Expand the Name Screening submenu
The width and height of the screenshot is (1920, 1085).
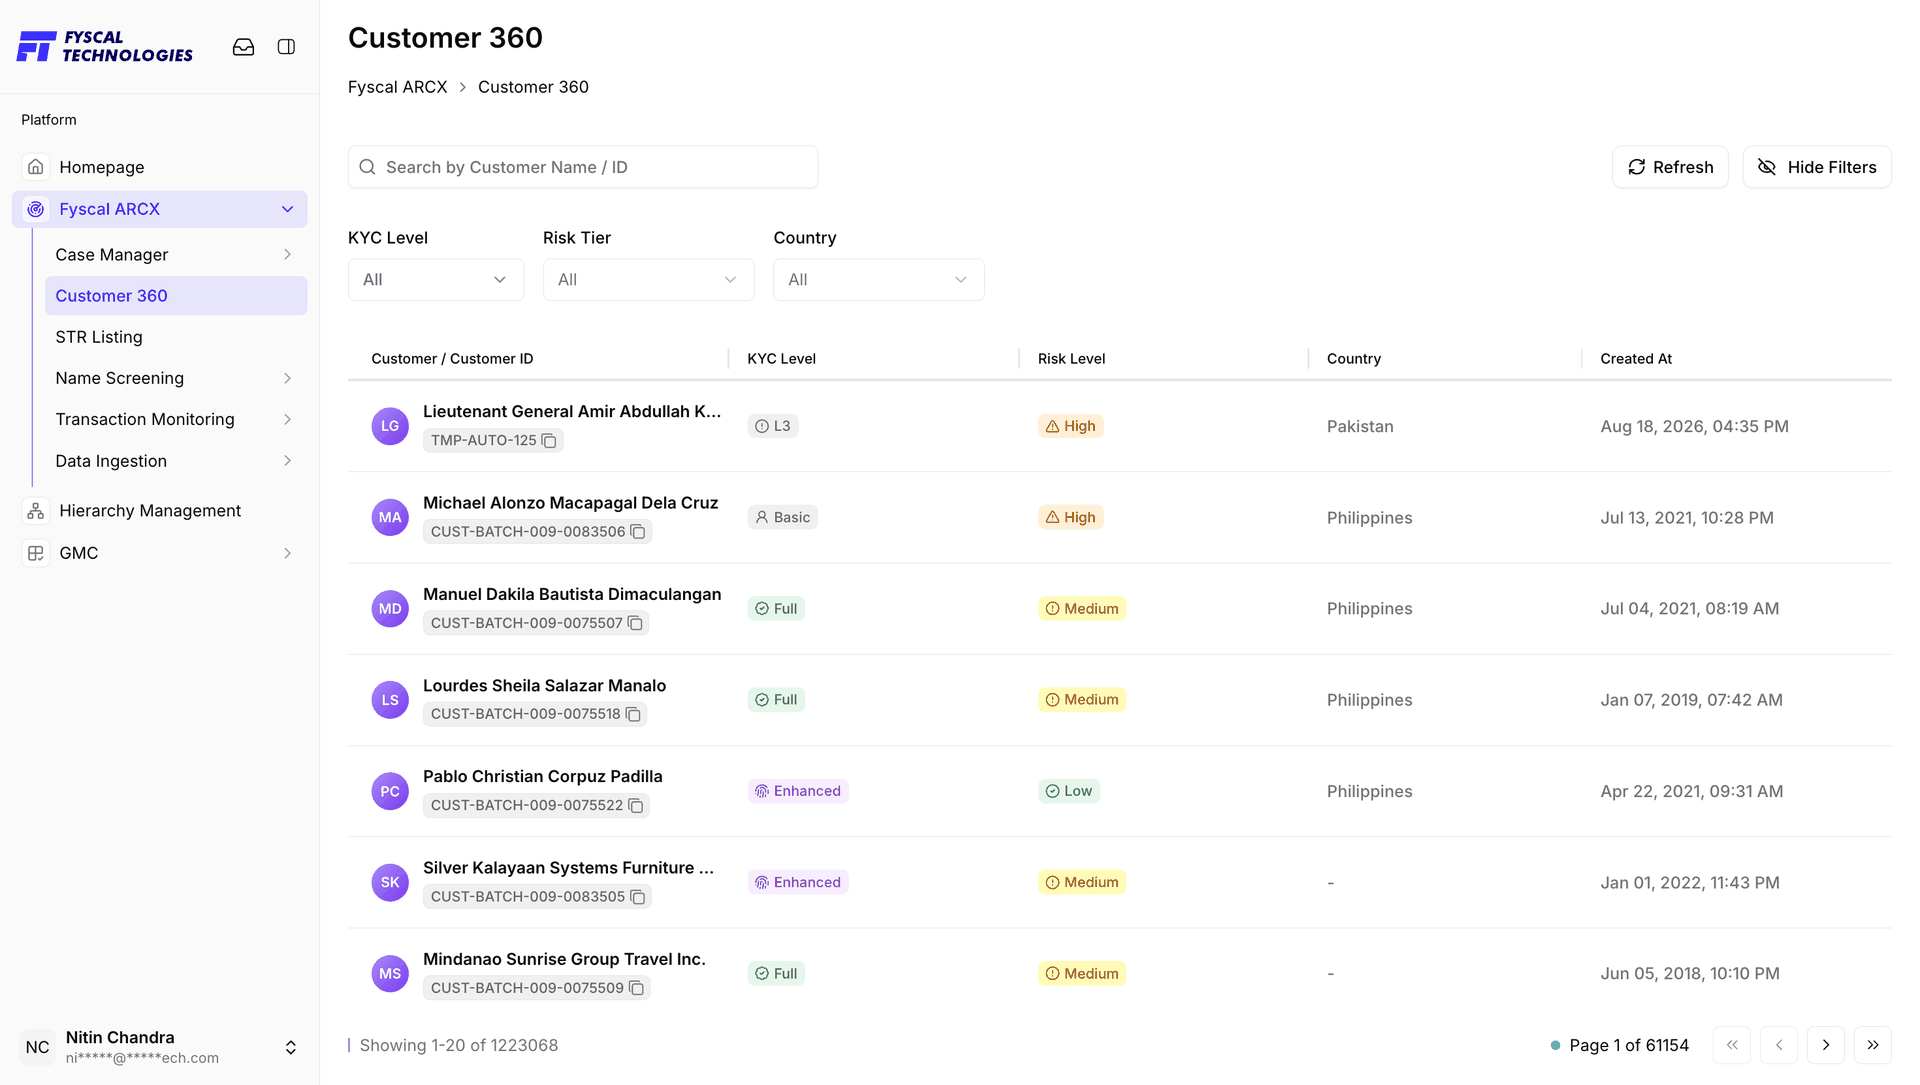[288, 378]
